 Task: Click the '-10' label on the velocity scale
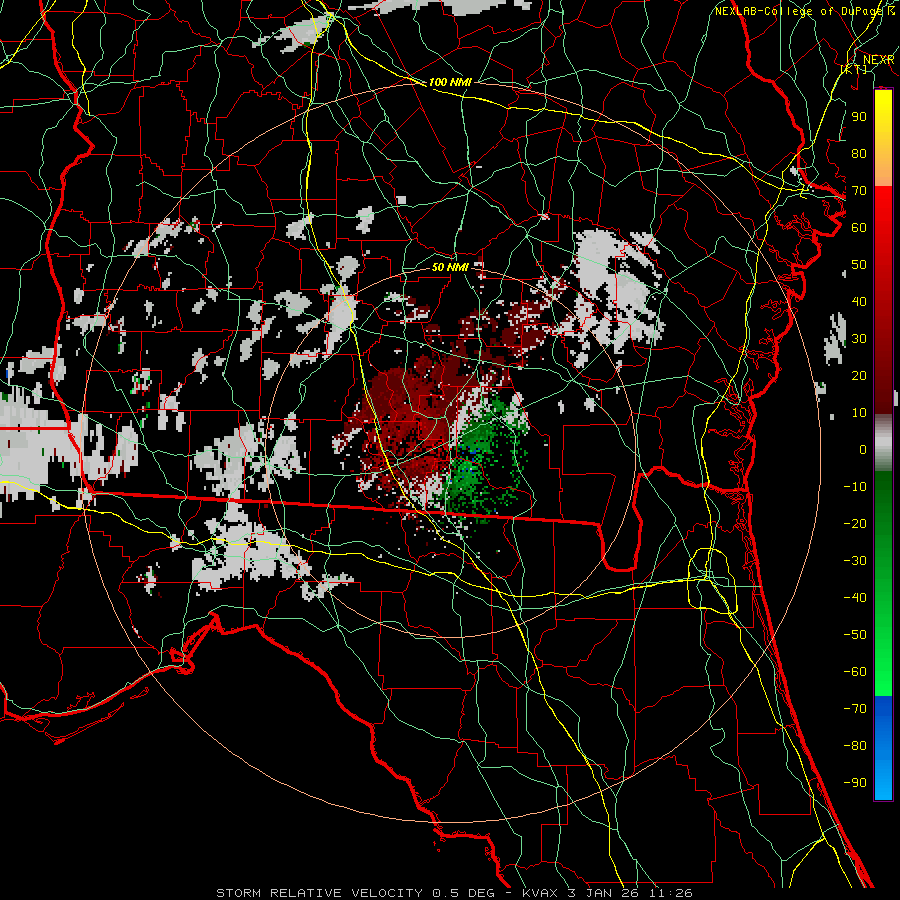click(855, 487)
